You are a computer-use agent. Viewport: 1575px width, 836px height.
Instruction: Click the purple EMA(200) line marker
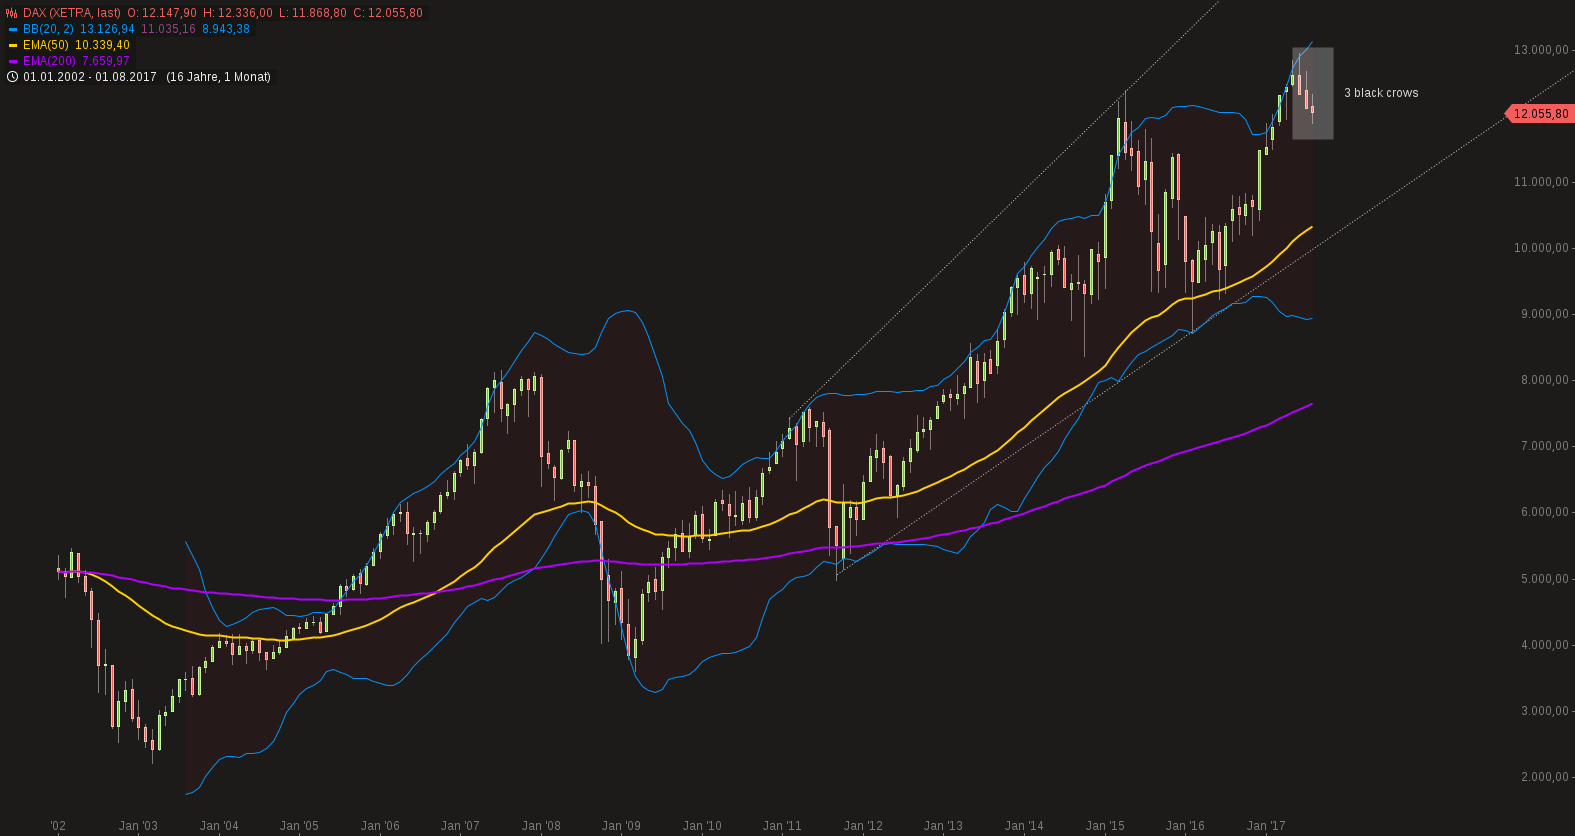[x=13, y=61]
